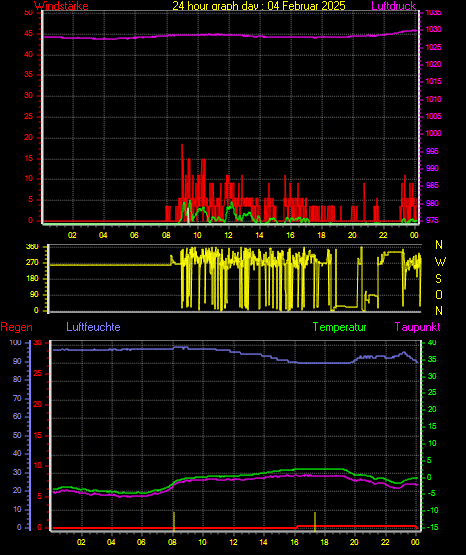Click the S compass label on direction graph
Viewport: 466px width, 555px height.
(438, 279)
